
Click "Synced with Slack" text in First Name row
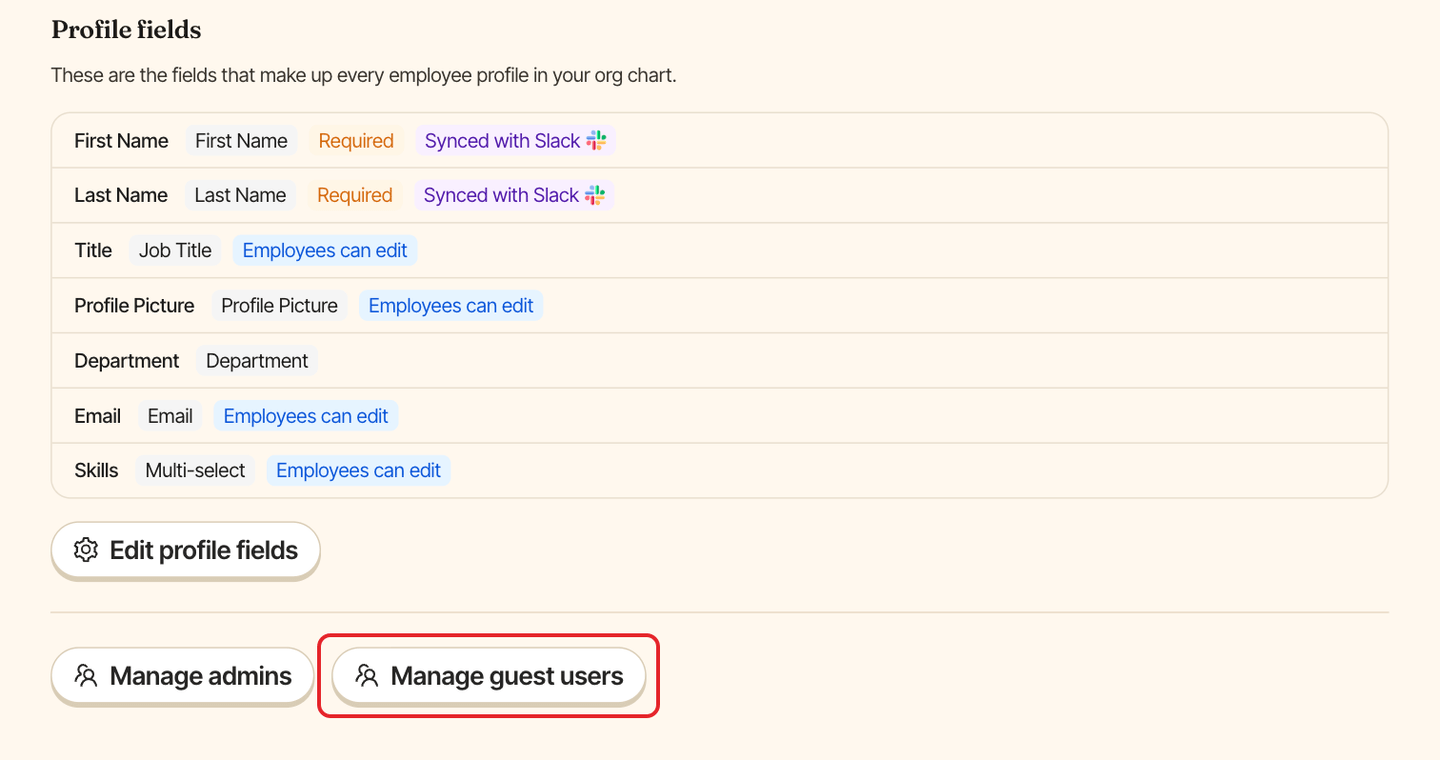point(502,141)
